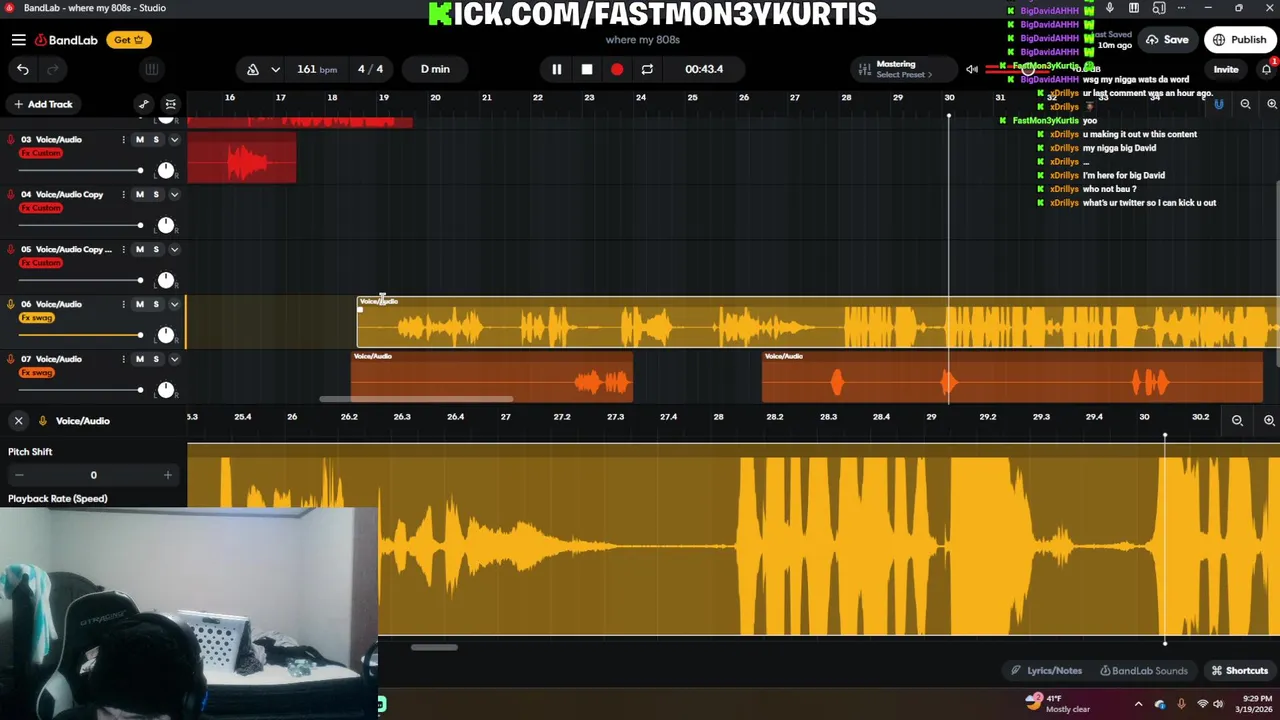Mute track 03 Voice/Audio
Viewport: 1280px width, 720px height.
click(140, 140)
